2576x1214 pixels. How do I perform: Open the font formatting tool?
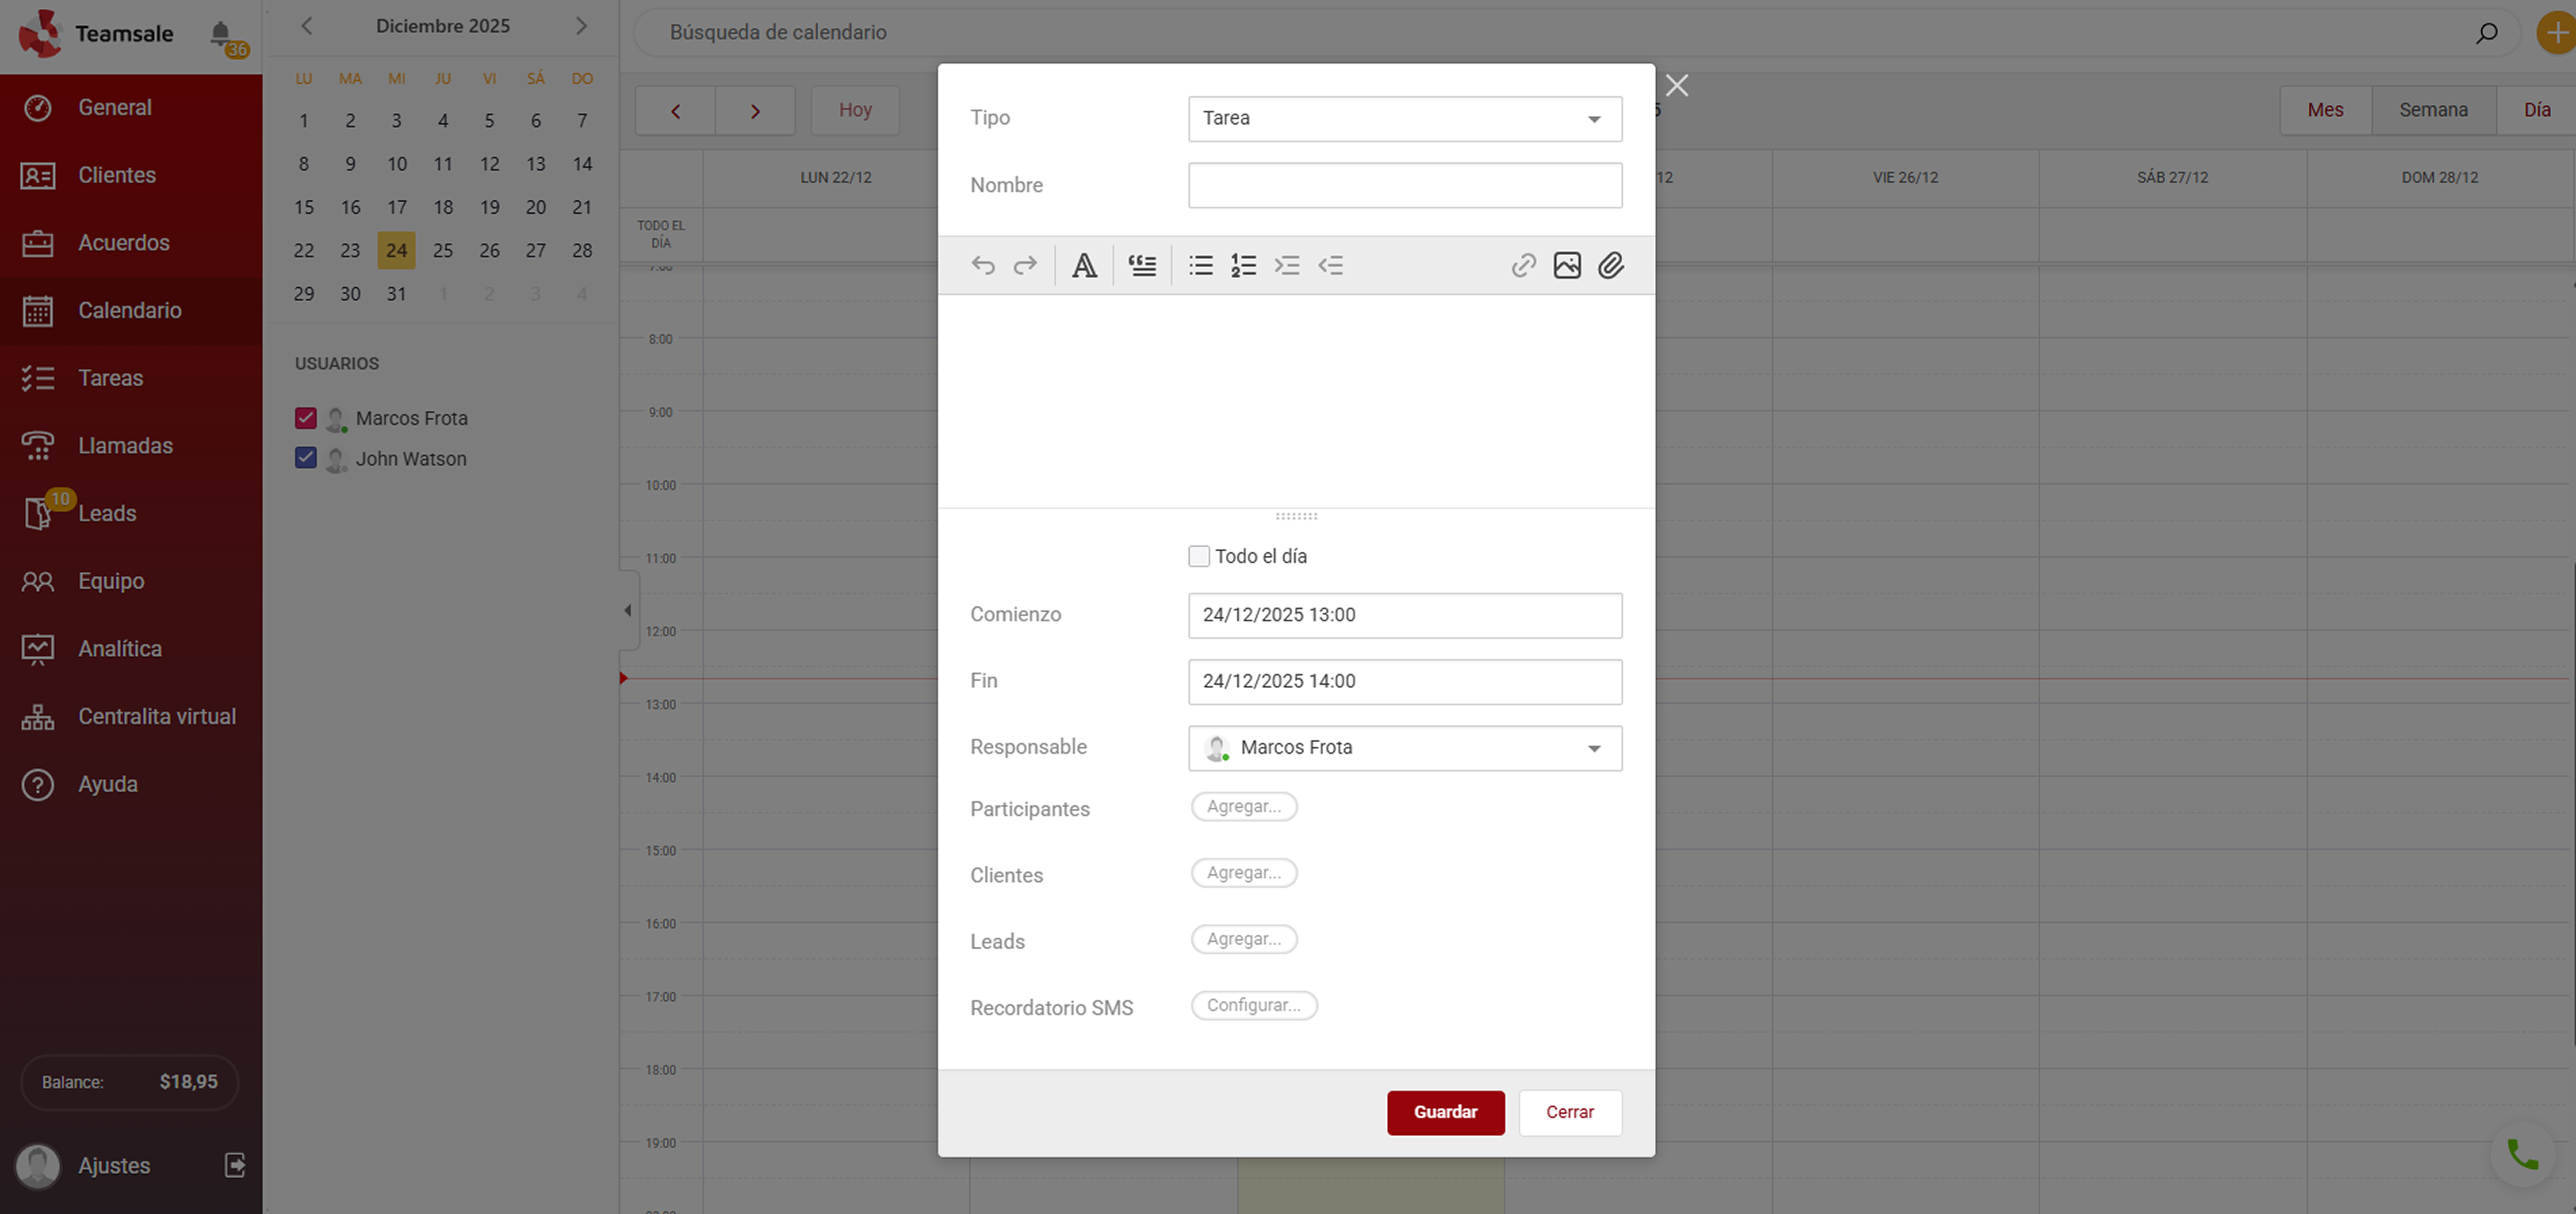1084,265
